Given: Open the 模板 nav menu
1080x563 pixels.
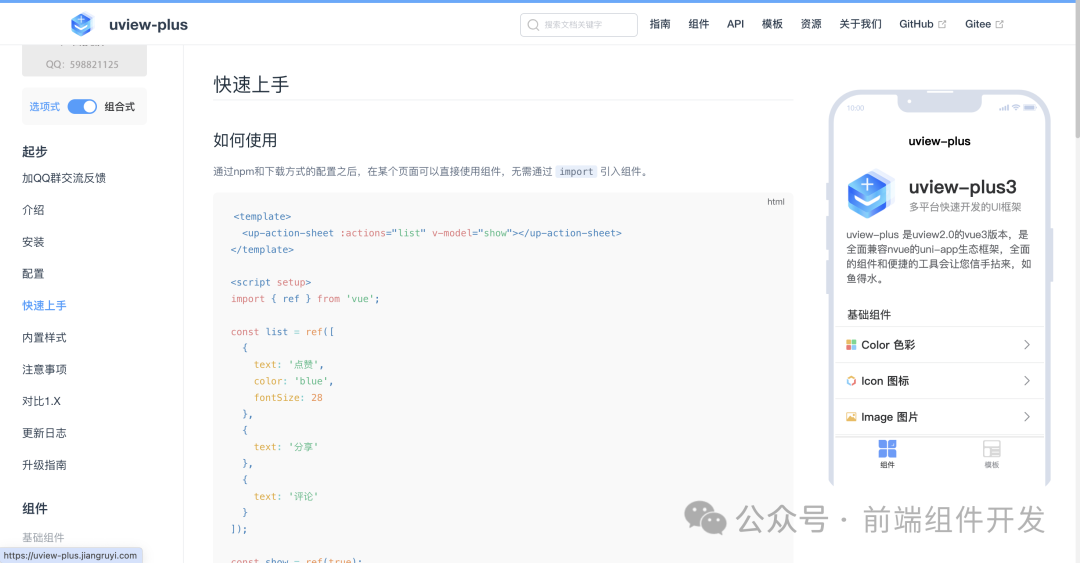Looking at the screenshot, I should (772, 24).
